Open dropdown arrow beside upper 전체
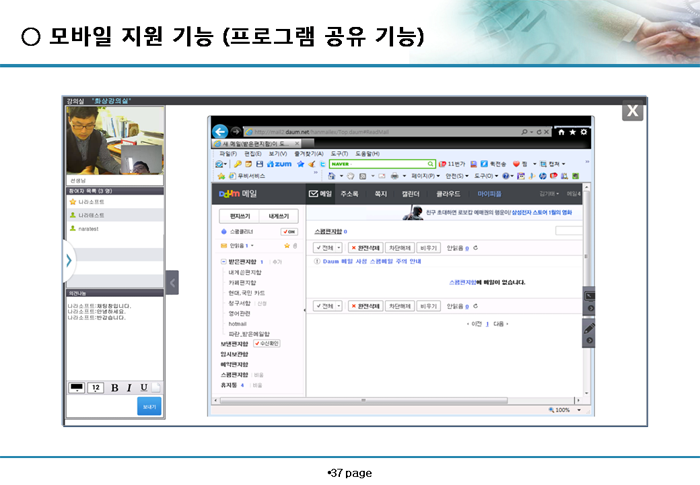The width and height of the screenshot is (700, 485). [x=339, y=248]
